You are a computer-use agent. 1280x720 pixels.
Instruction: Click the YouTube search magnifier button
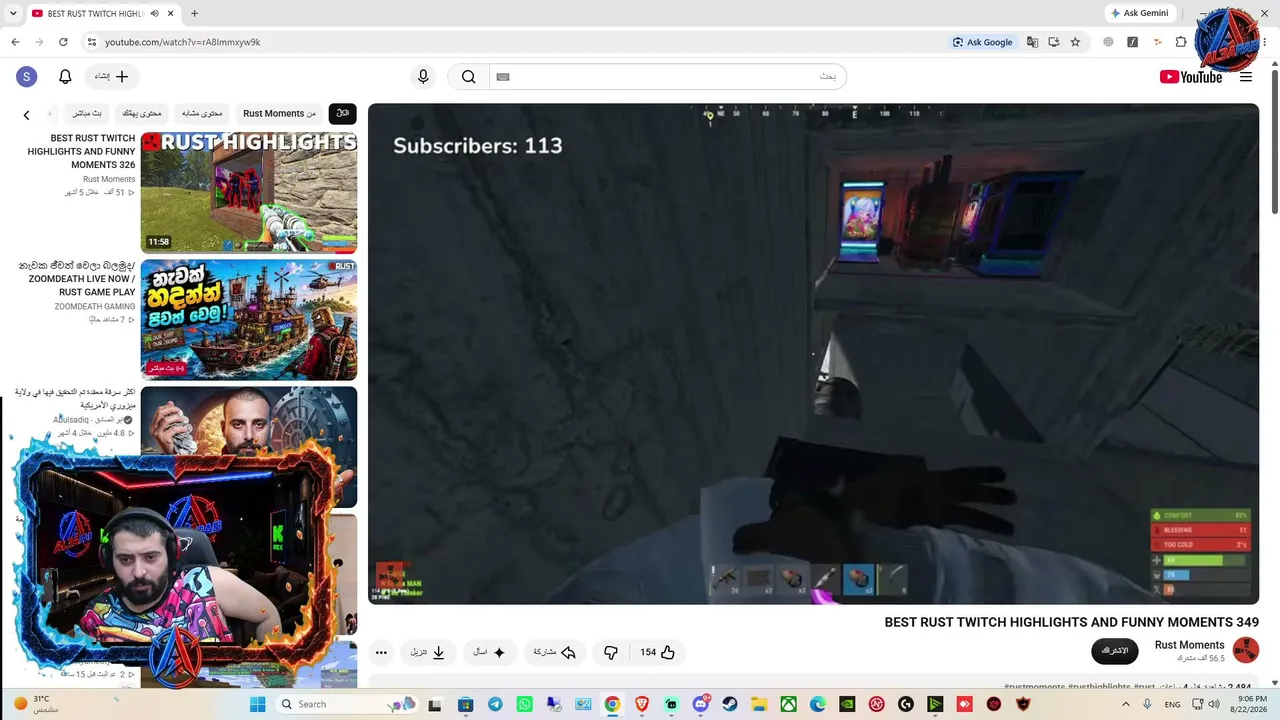(468, 77)
